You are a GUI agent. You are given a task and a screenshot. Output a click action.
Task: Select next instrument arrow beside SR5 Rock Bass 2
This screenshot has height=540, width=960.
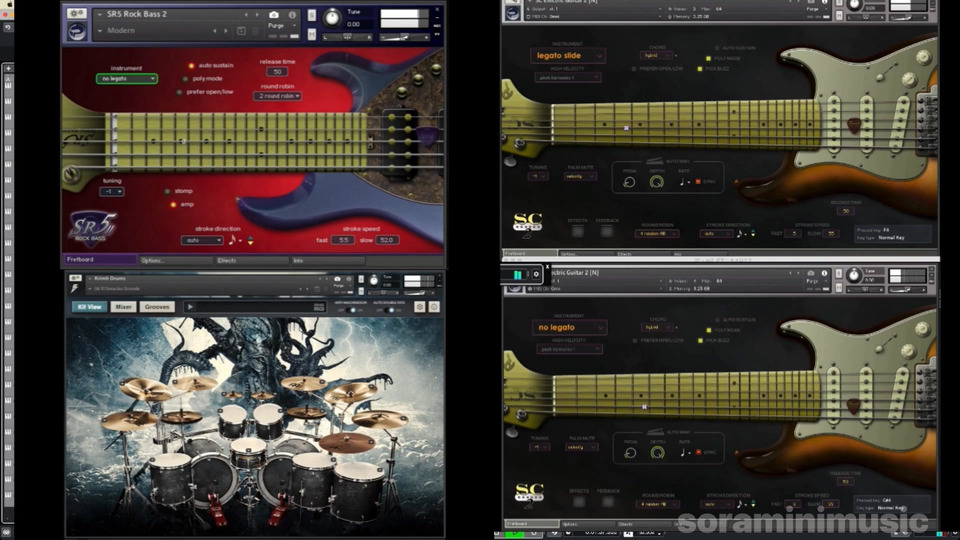tap(257, 15)
